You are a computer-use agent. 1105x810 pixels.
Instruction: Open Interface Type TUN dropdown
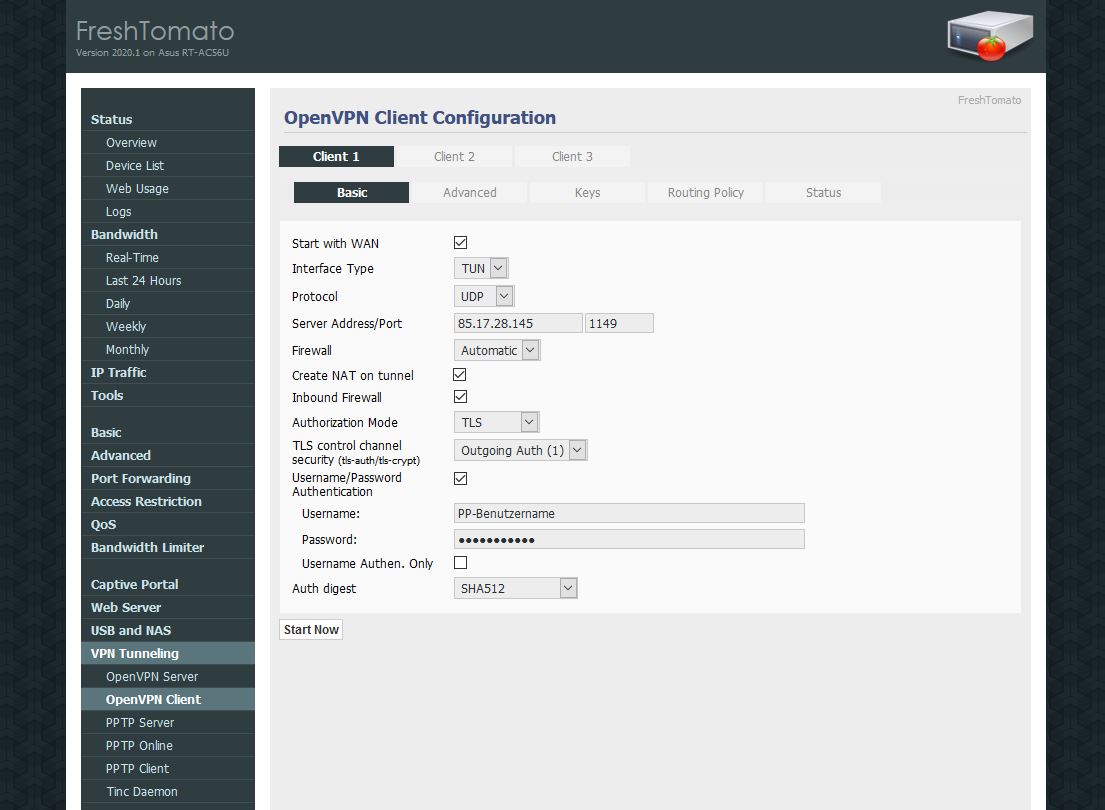click(x=481, y=268)
